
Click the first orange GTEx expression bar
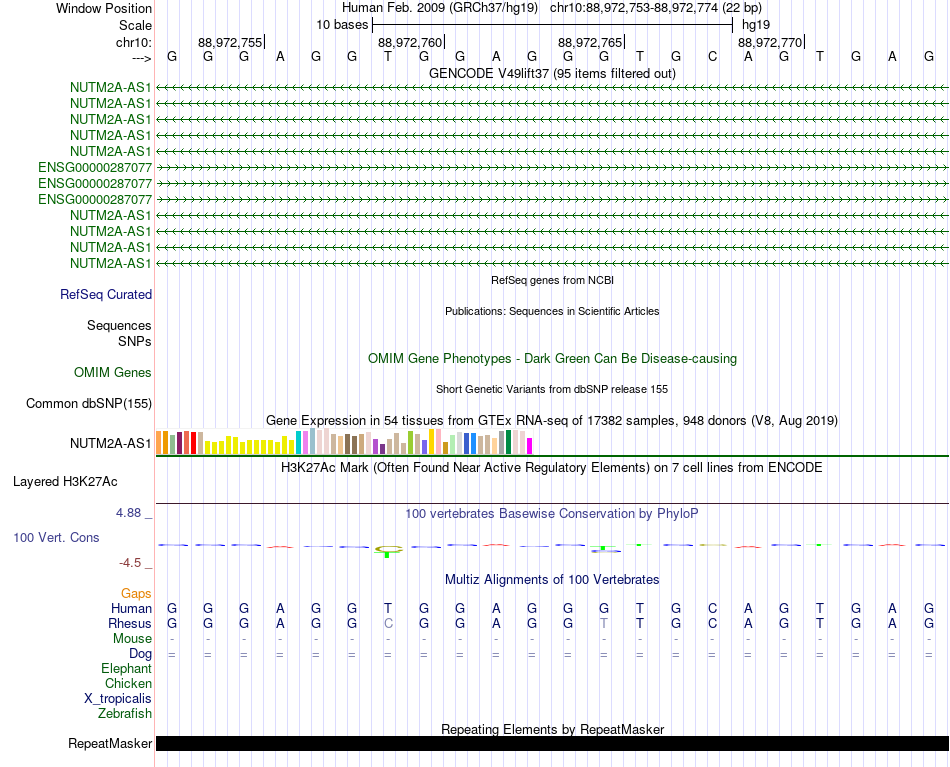tap(159, 442)
